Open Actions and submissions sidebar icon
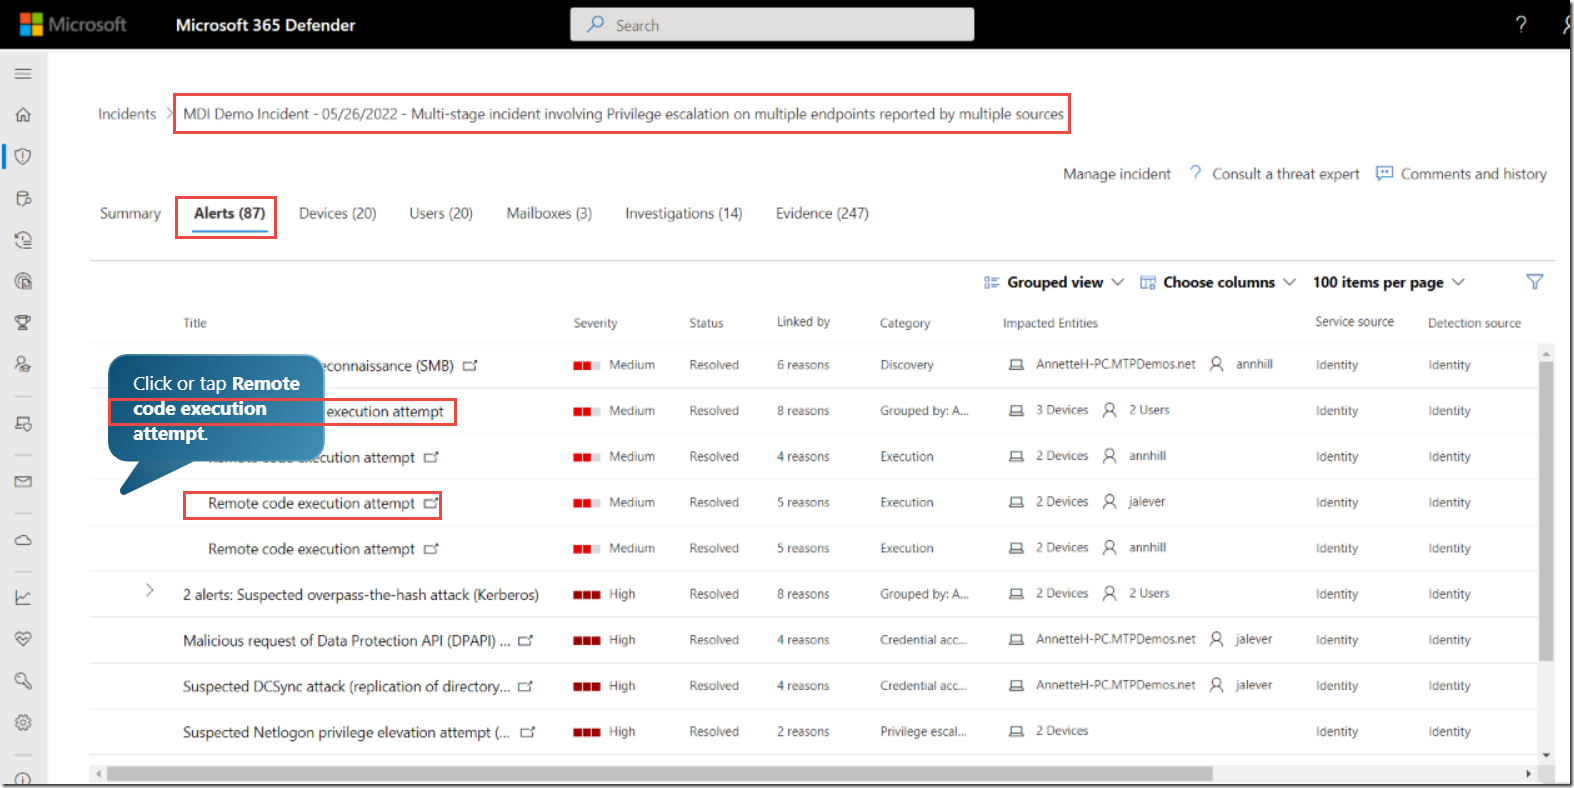 (x=23, y=240)
